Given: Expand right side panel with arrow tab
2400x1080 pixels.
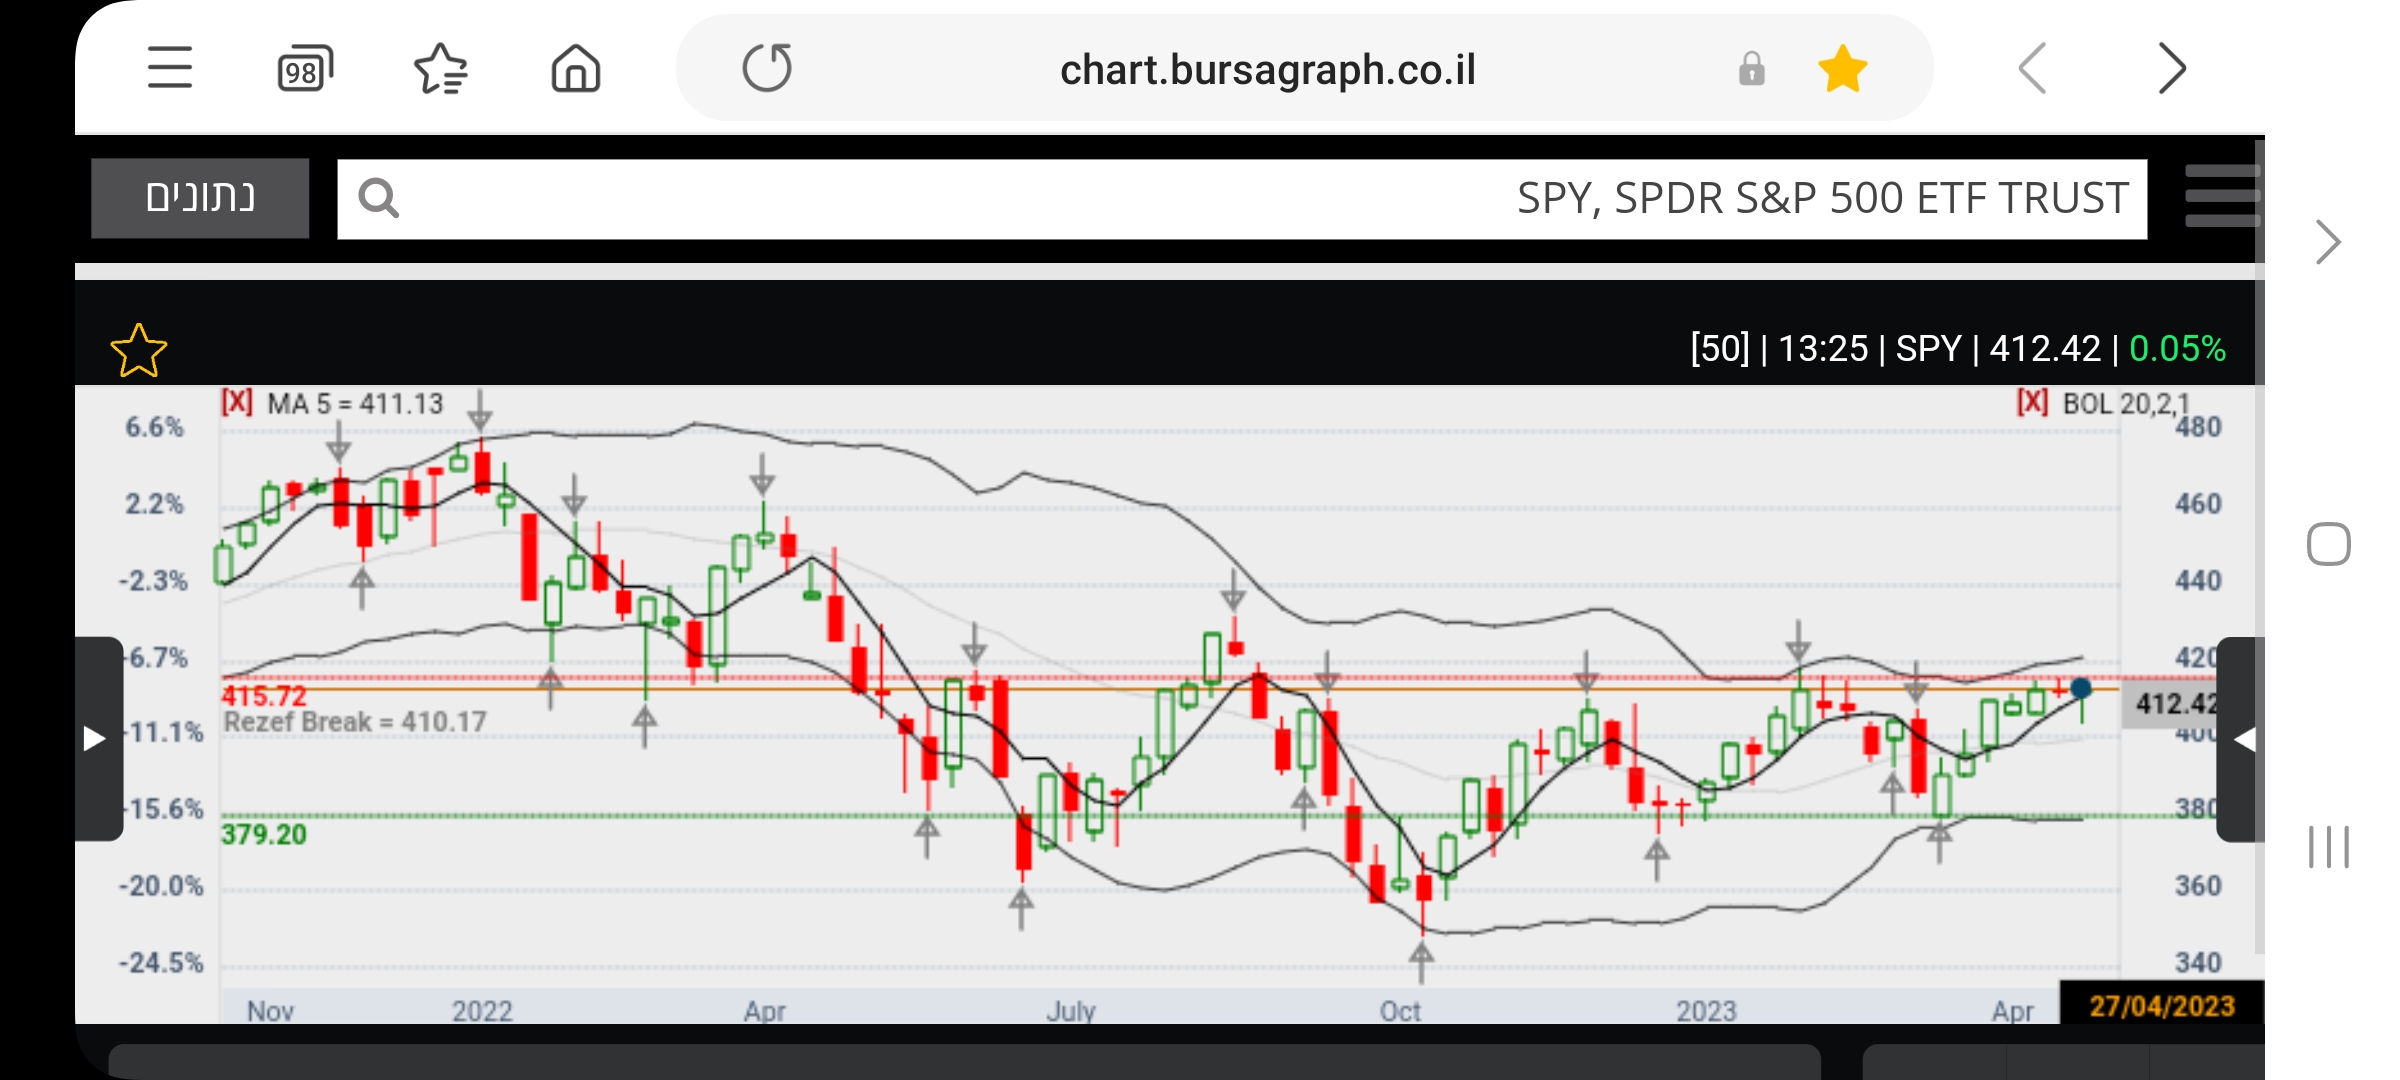Looking at the screenshot, I should pos(2243,738).
